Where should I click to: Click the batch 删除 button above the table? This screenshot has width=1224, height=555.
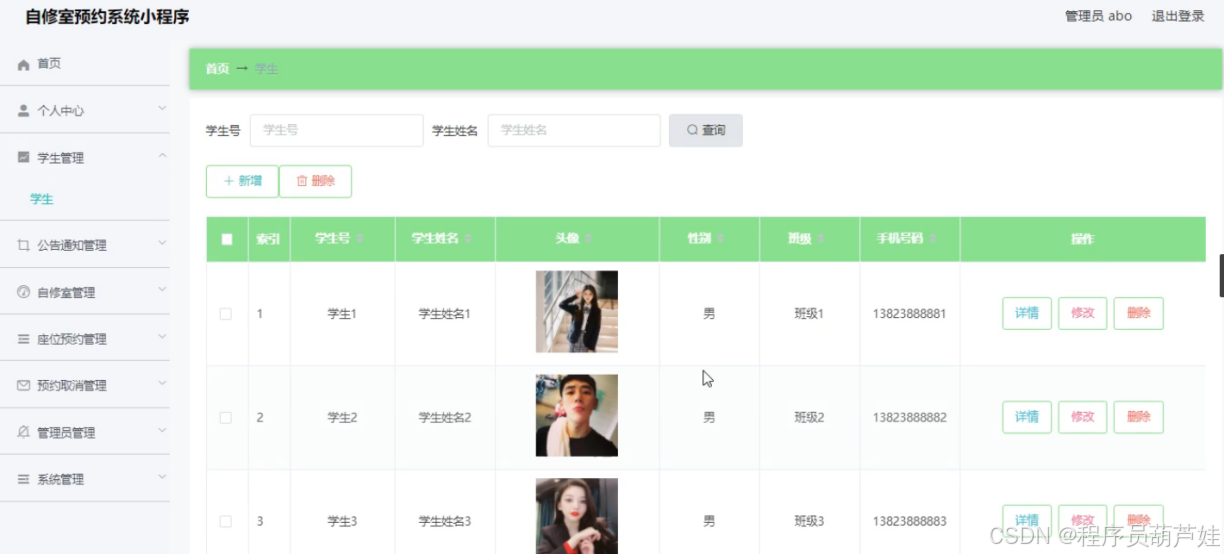point(315,181)
